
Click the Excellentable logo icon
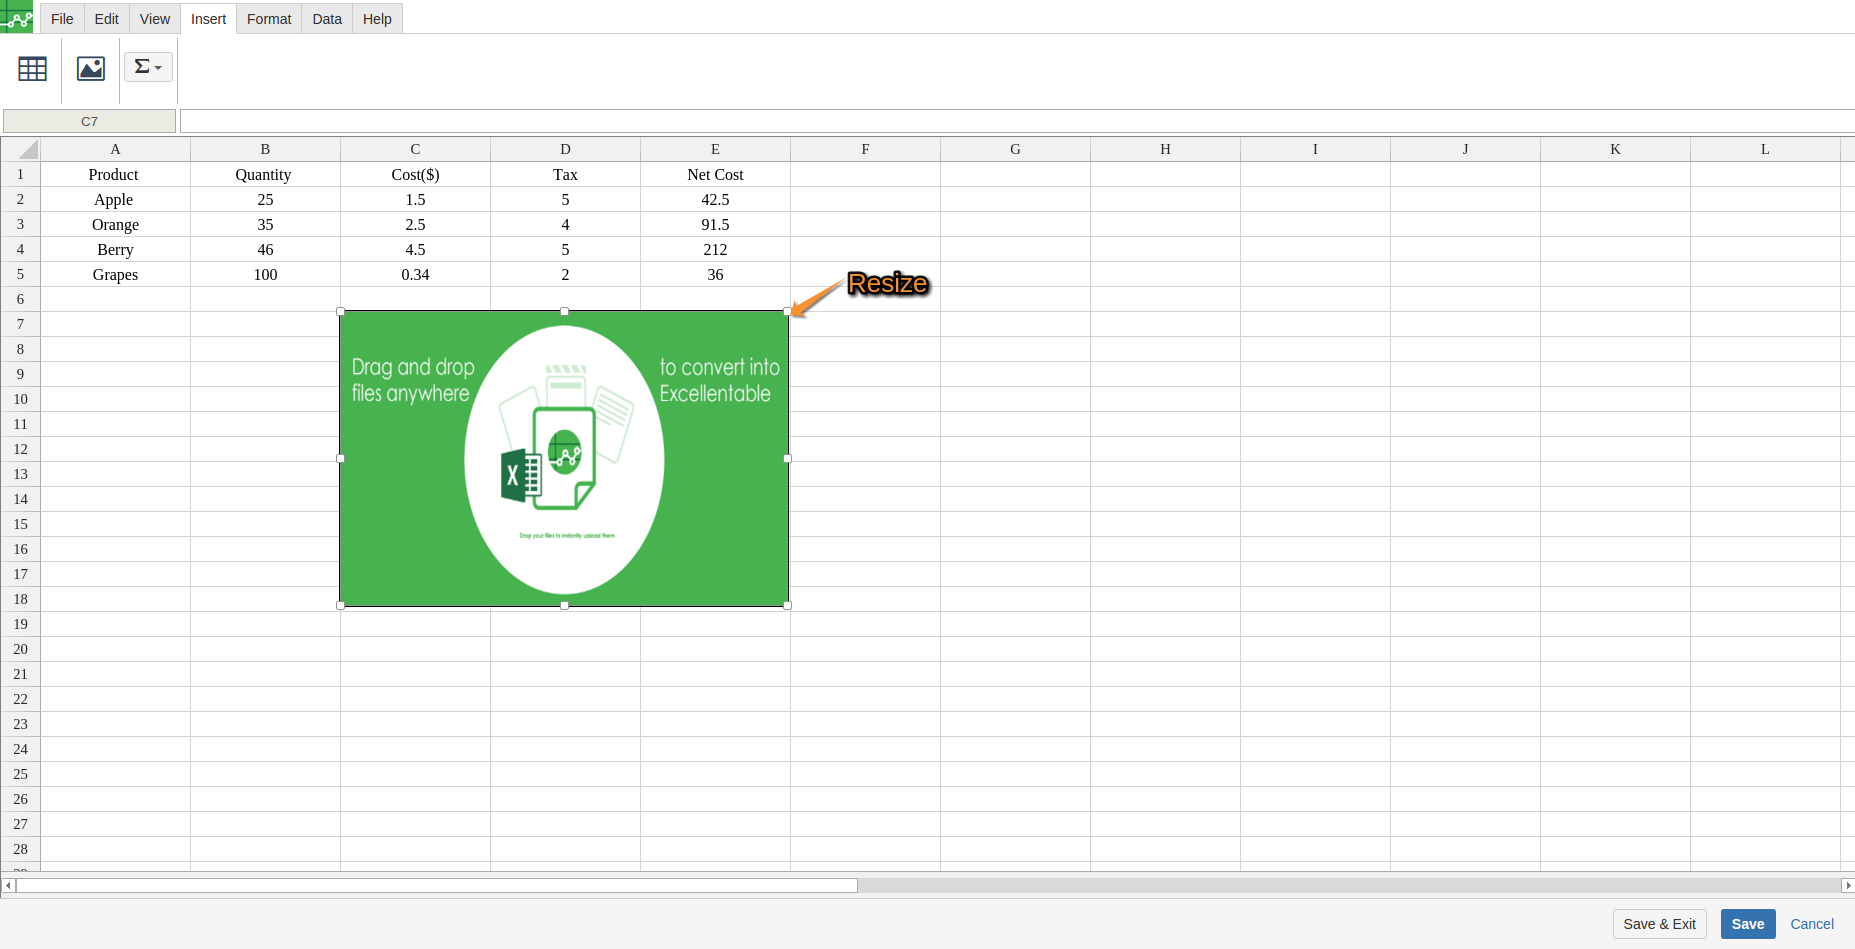pyautogui.click(x=17, y=17)
